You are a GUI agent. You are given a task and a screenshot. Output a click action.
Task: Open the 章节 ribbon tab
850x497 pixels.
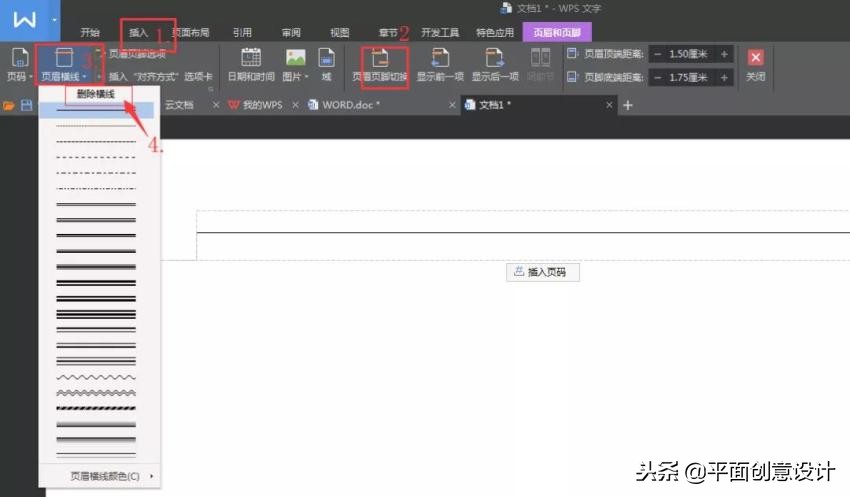(388, 33)
